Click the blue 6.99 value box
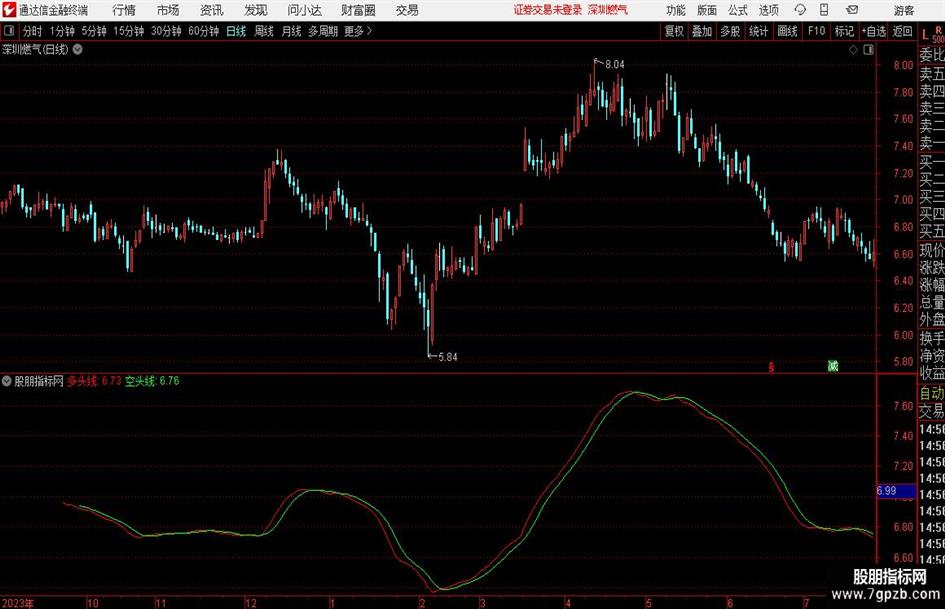 896,491
